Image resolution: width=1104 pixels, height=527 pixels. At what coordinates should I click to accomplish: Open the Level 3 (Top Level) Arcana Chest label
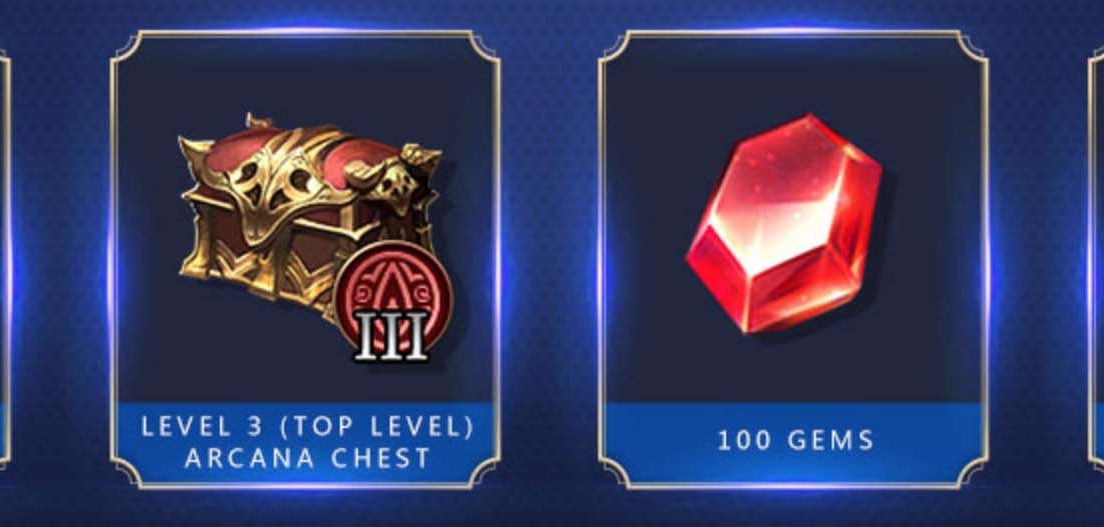click(306, 442)
